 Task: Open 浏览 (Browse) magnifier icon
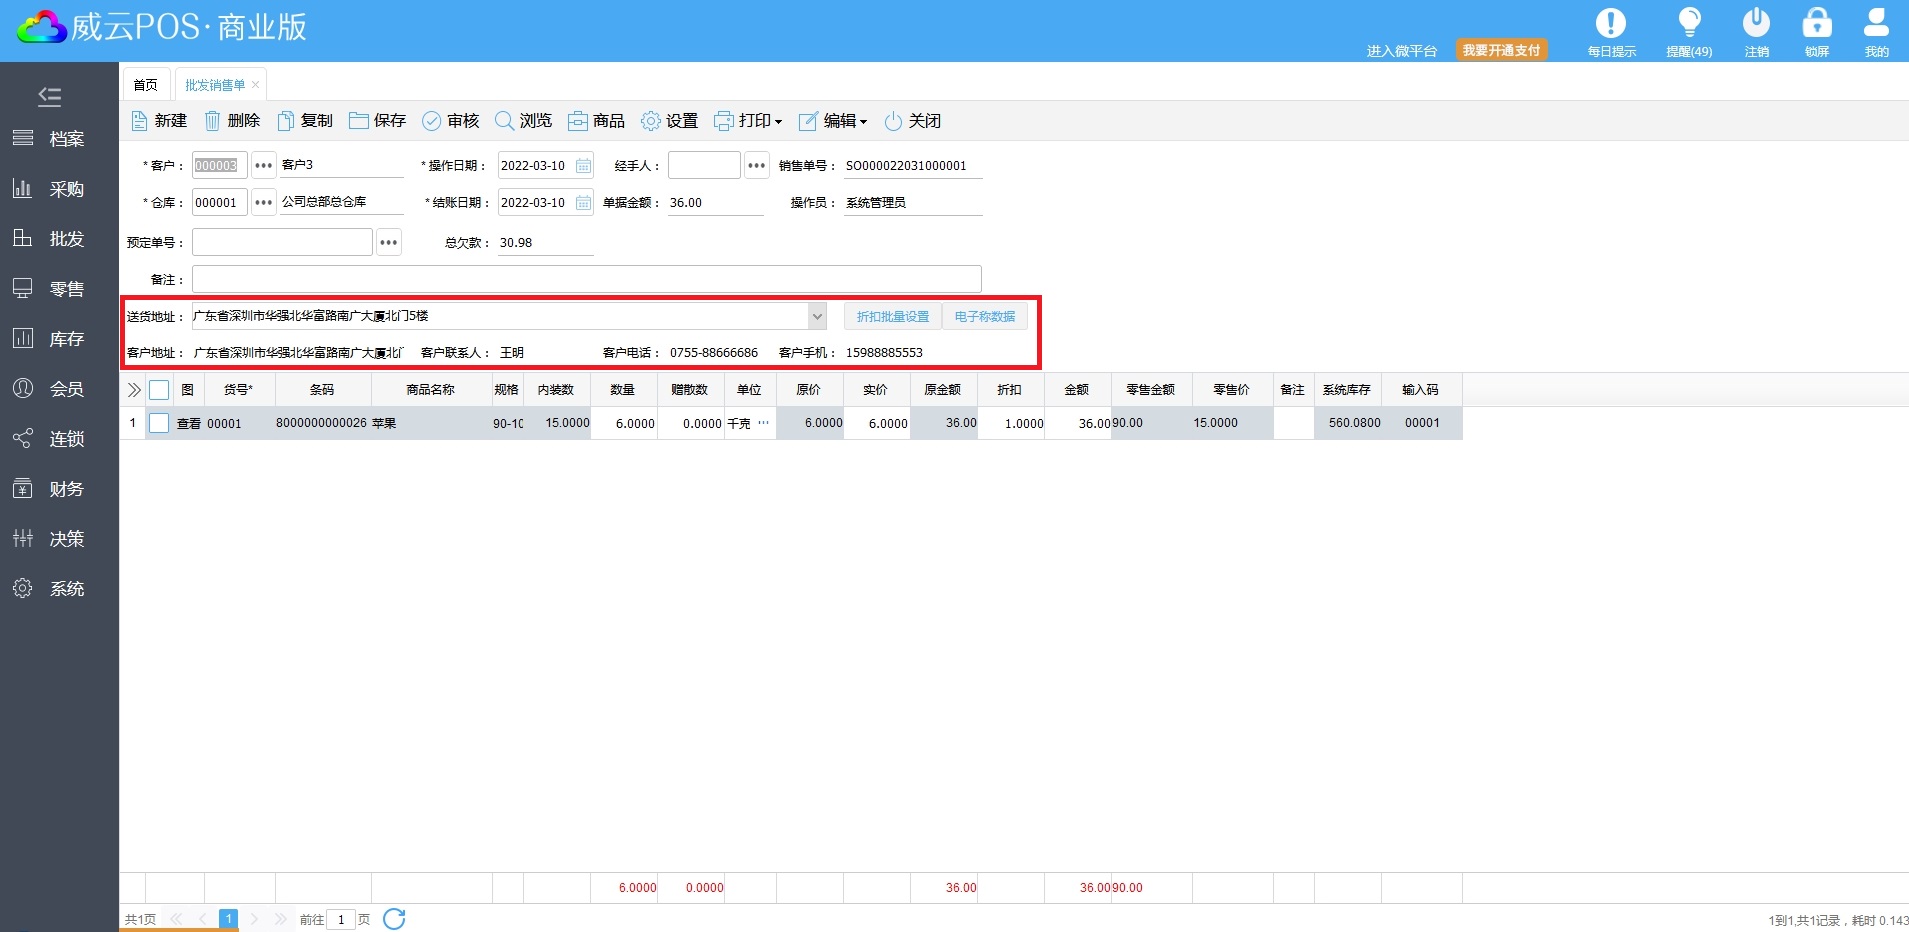pos(505,121)
